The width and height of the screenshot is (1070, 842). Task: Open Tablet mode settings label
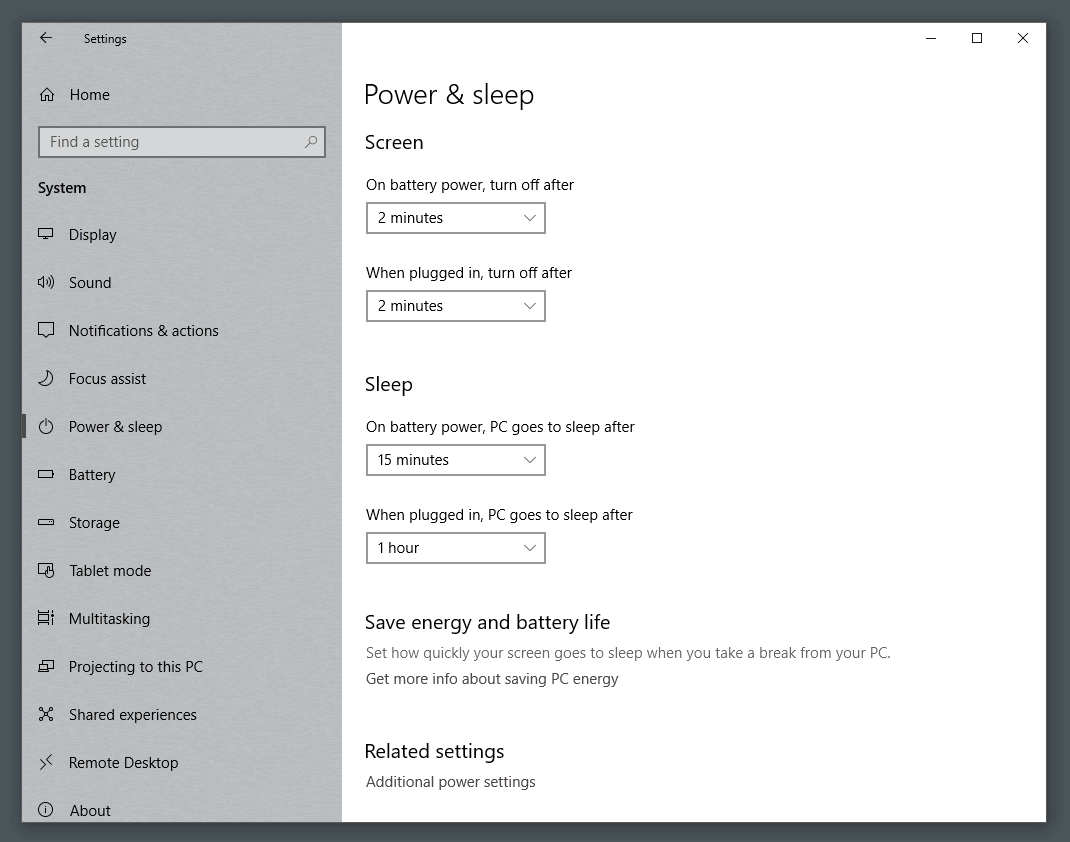(111, 570)
